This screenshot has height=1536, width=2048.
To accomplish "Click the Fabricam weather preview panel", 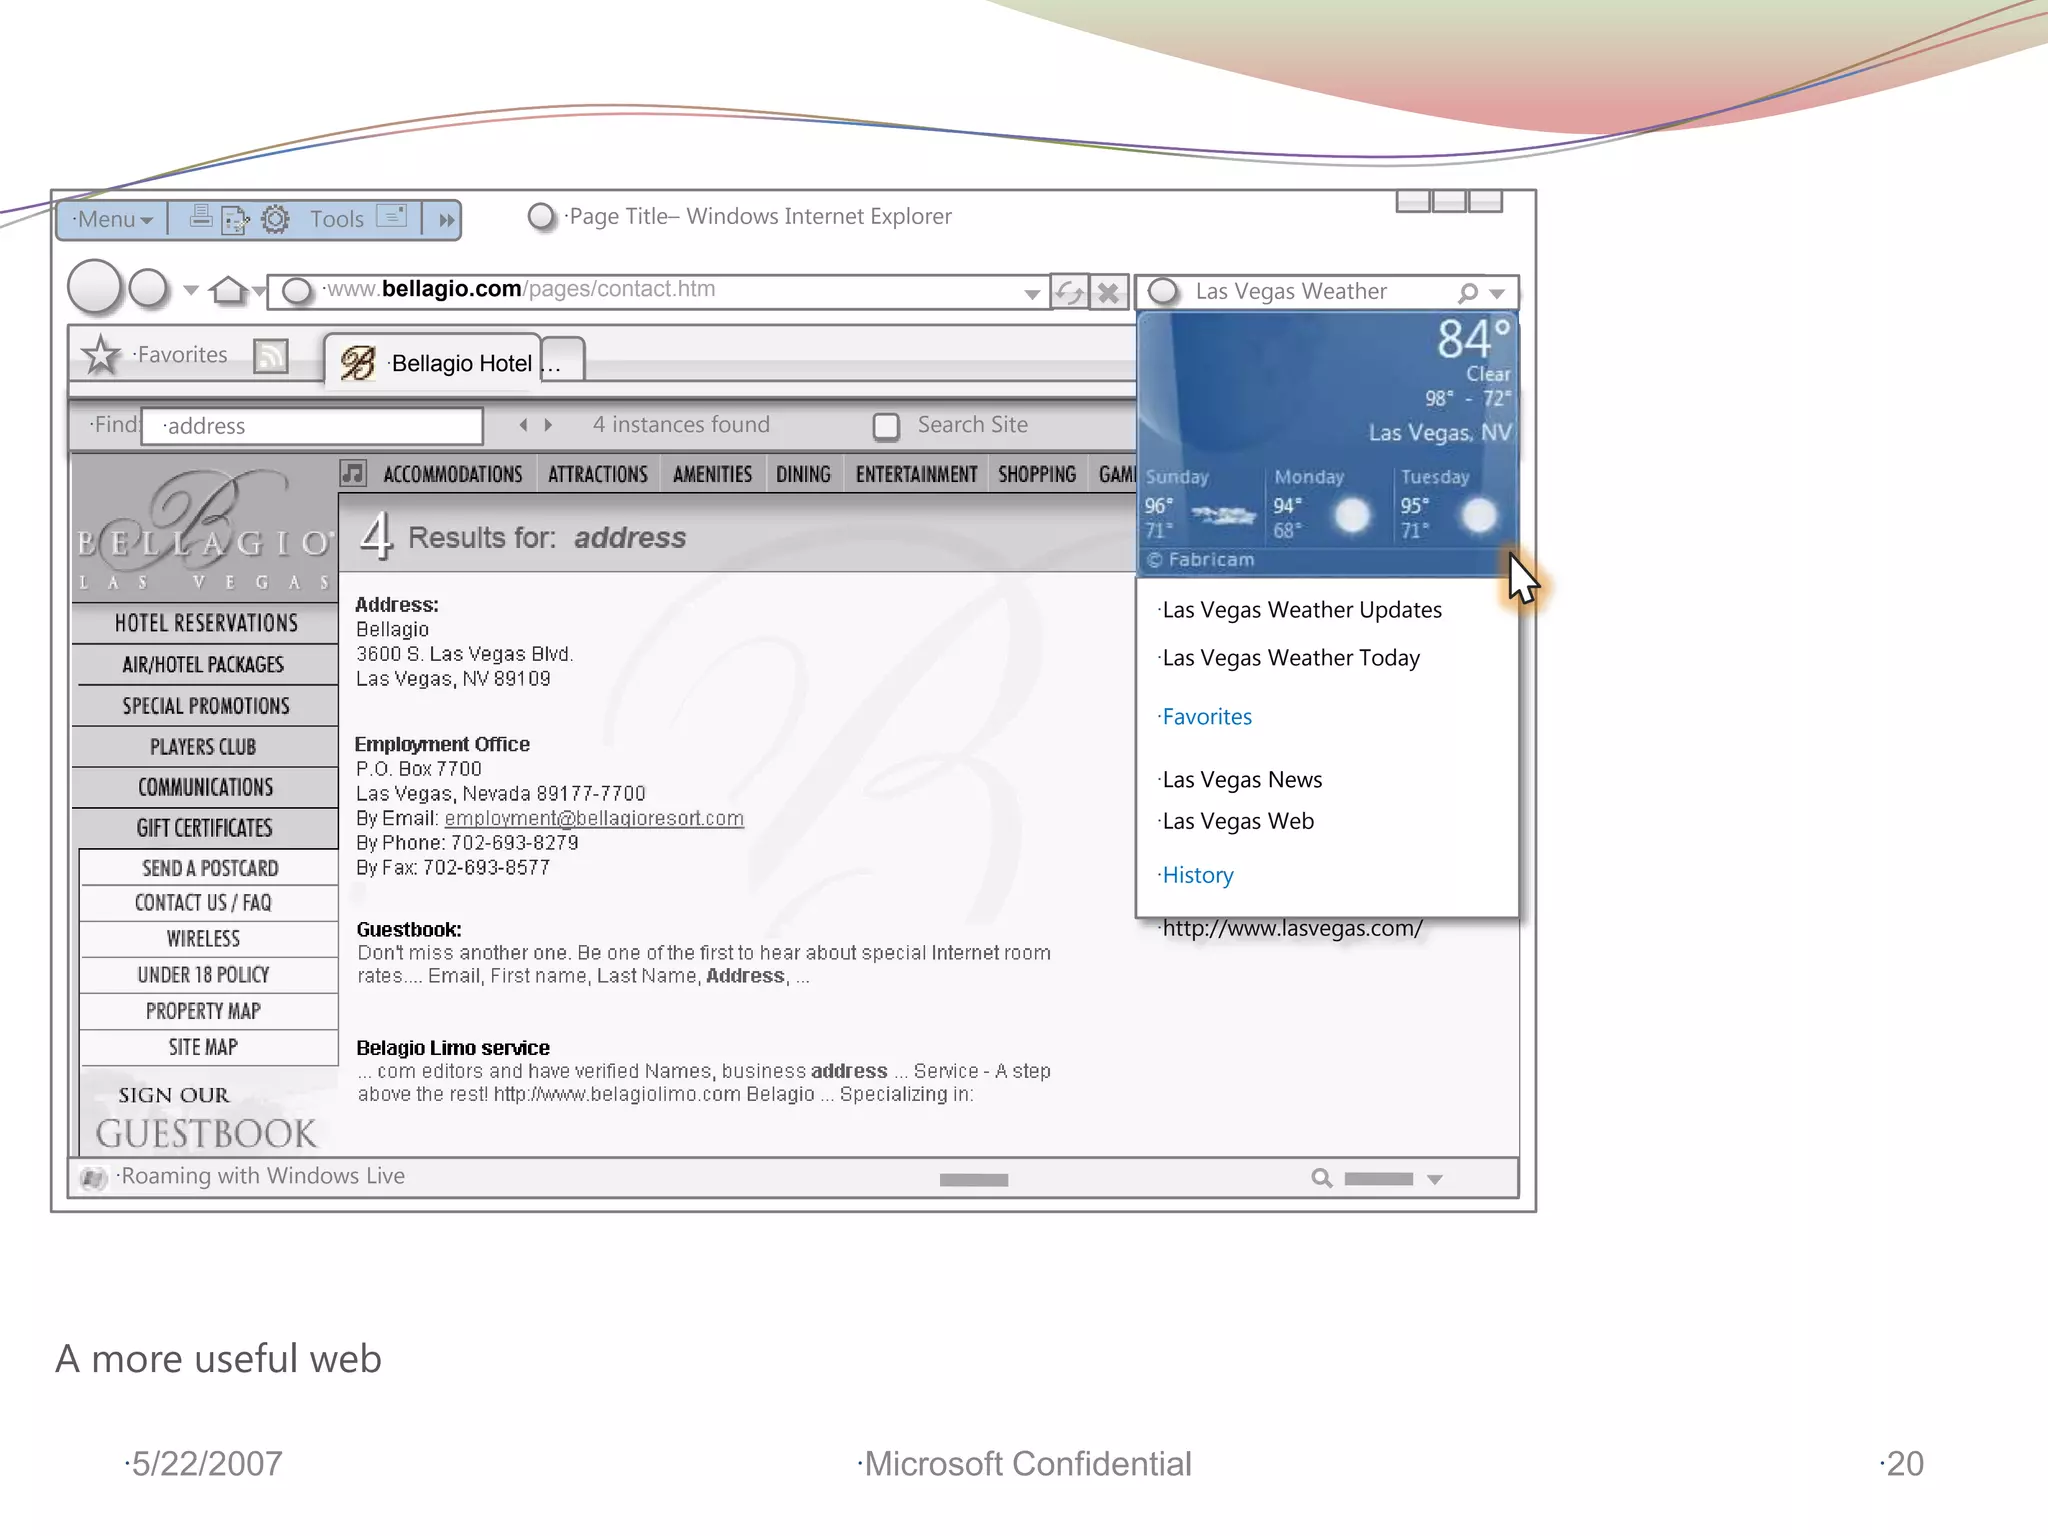I will 1328,443.
